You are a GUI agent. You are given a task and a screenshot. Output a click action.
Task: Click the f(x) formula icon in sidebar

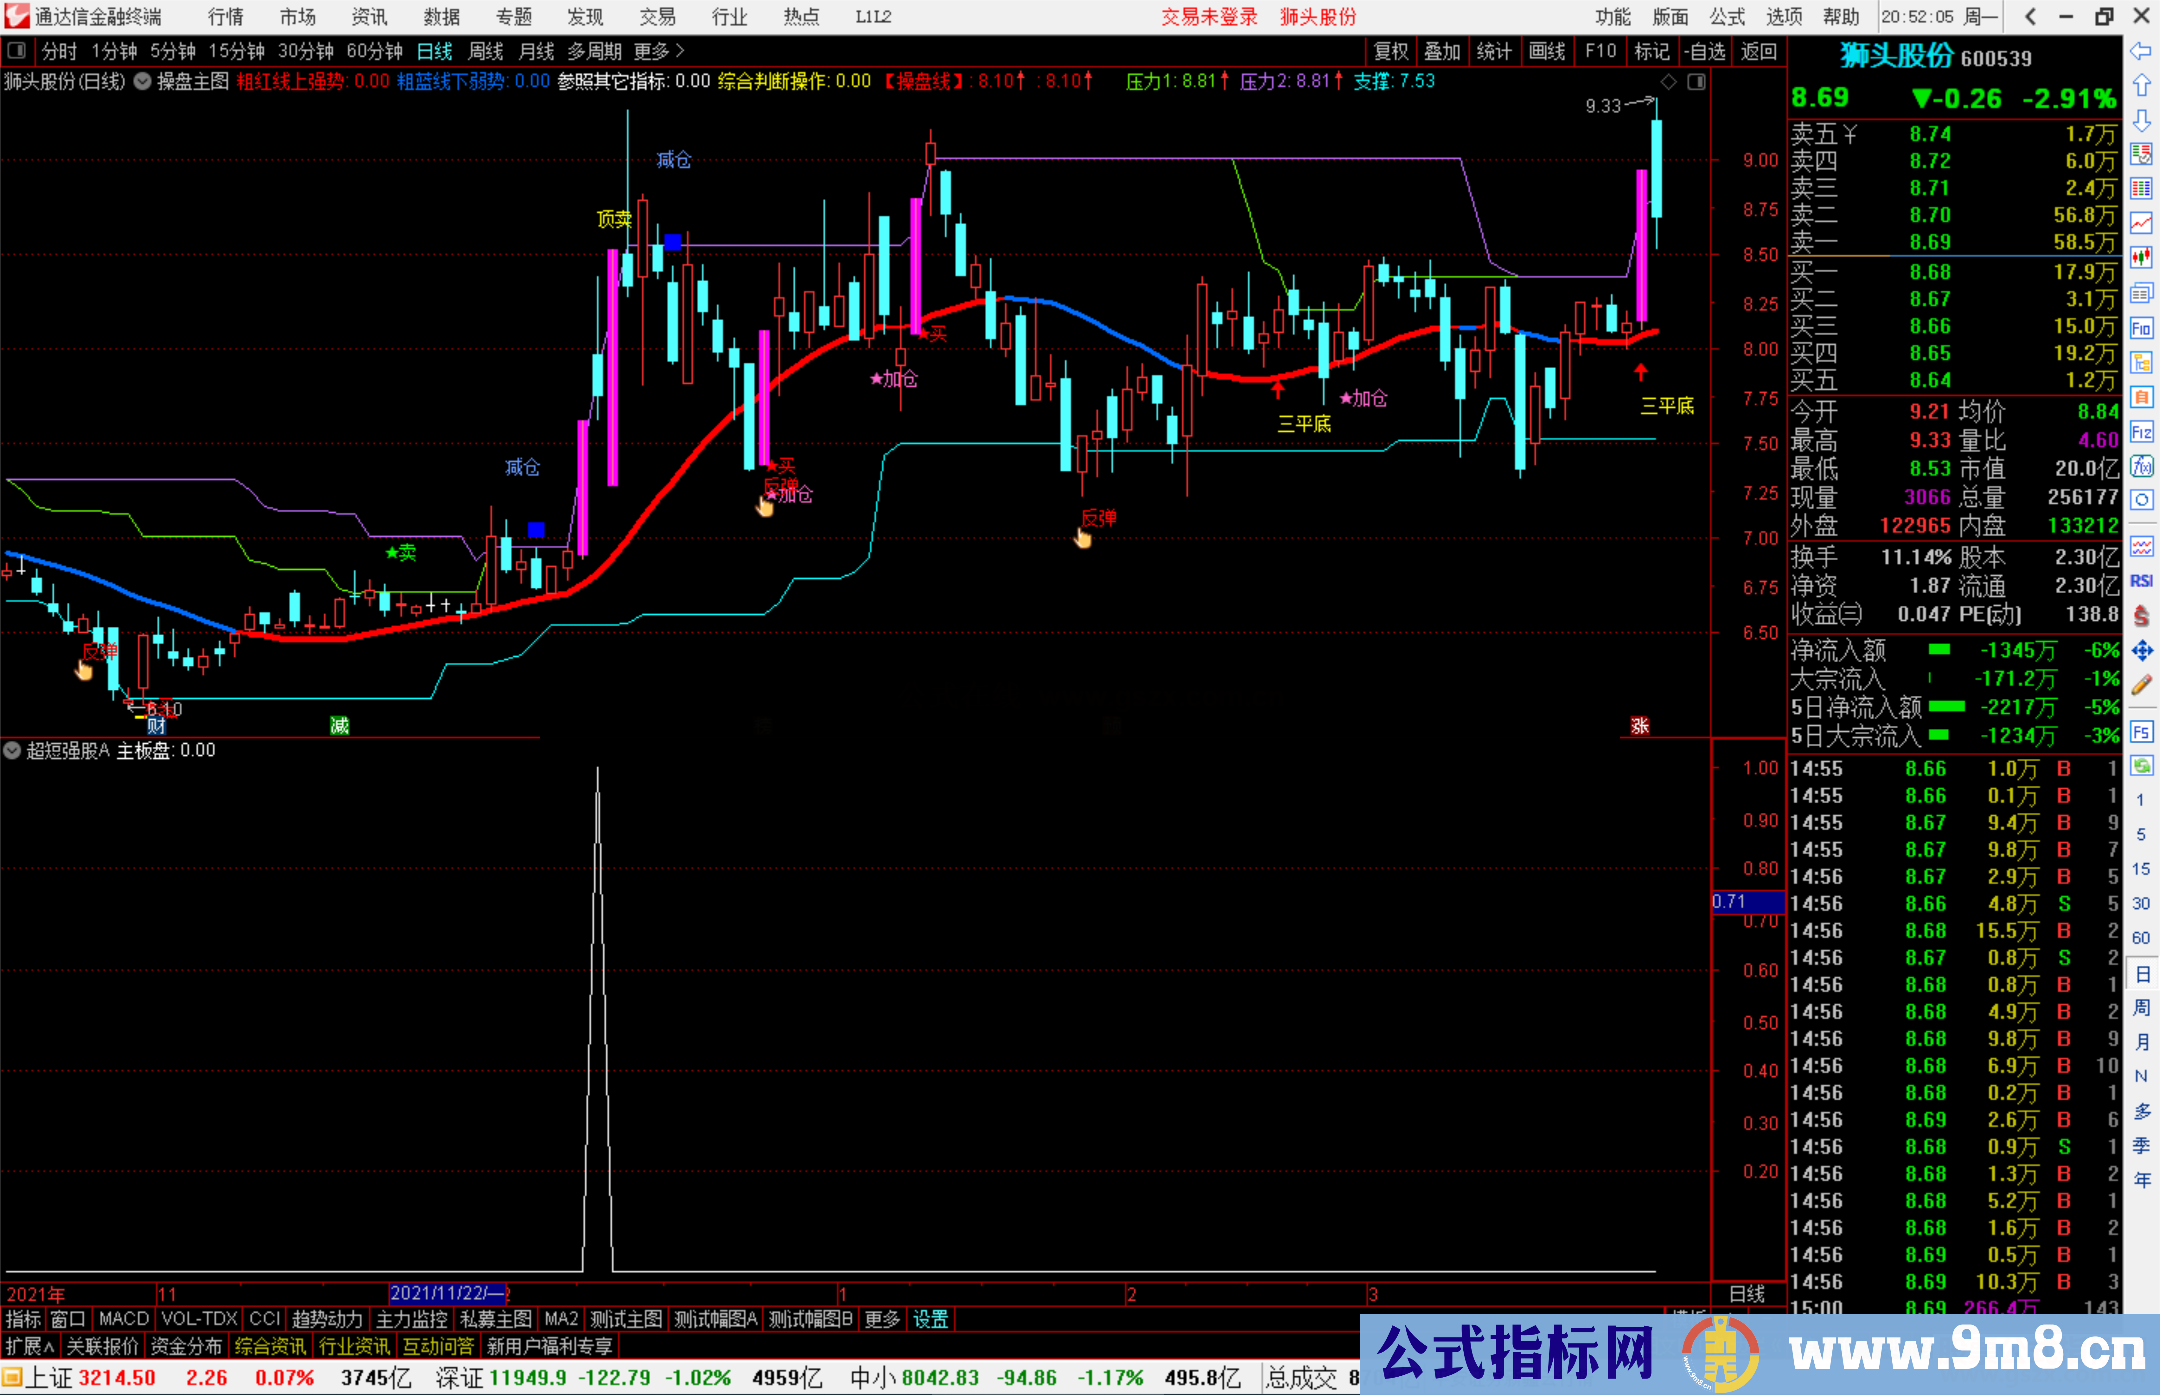2141,466
